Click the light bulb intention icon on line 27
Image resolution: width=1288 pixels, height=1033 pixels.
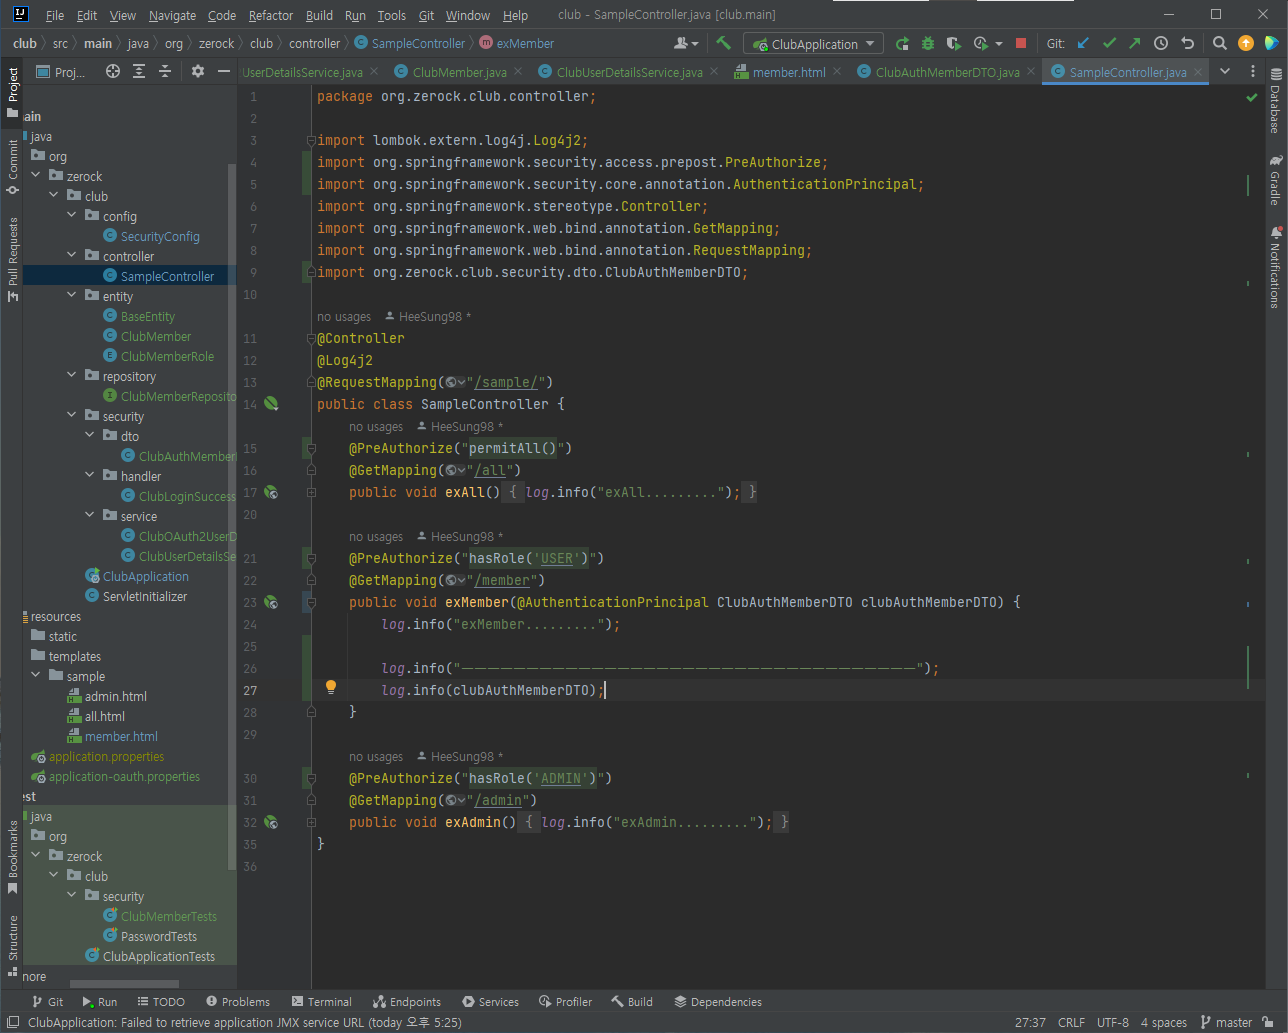coord(331,688)
